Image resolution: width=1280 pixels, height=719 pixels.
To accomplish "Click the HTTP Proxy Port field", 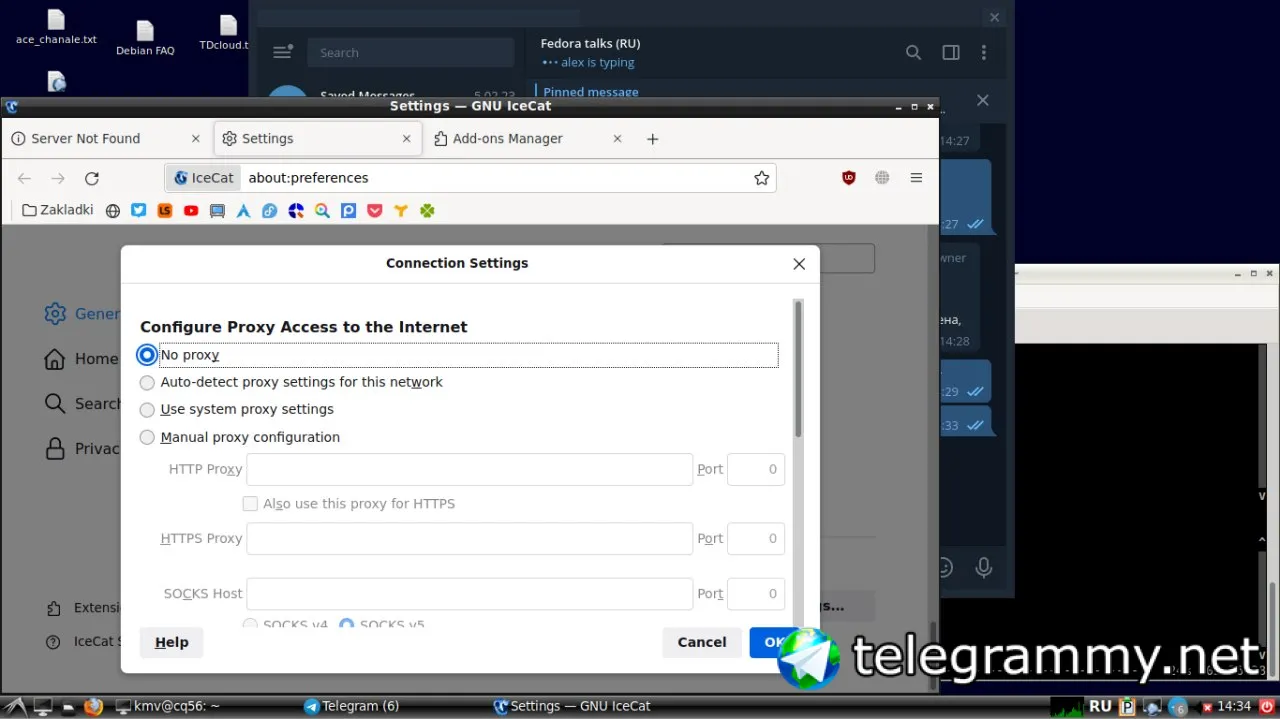I will tap(756, 469).
